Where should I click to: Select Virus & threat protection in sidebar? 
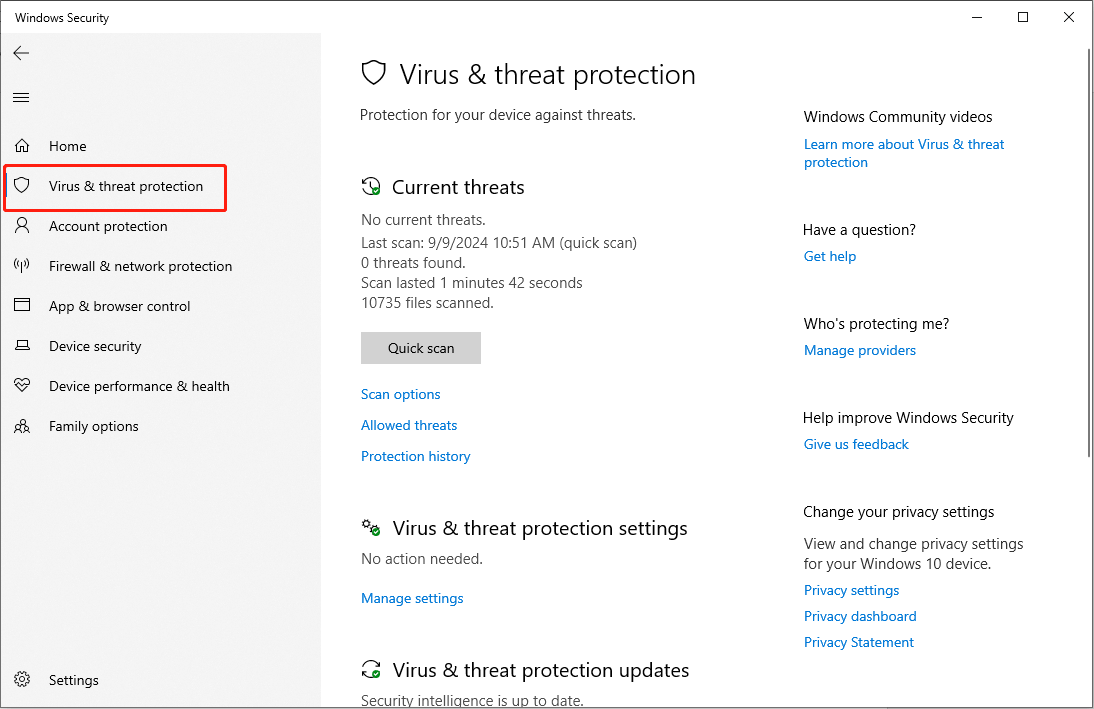[x=115, y=186]
